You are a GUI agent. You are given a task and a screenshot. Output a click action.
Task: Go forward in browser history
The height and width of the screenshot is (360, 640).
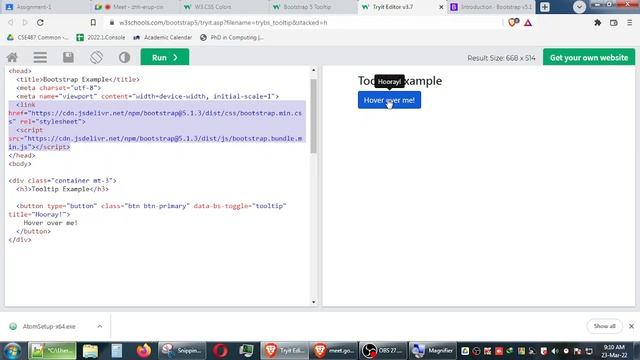tap(25, 23)
